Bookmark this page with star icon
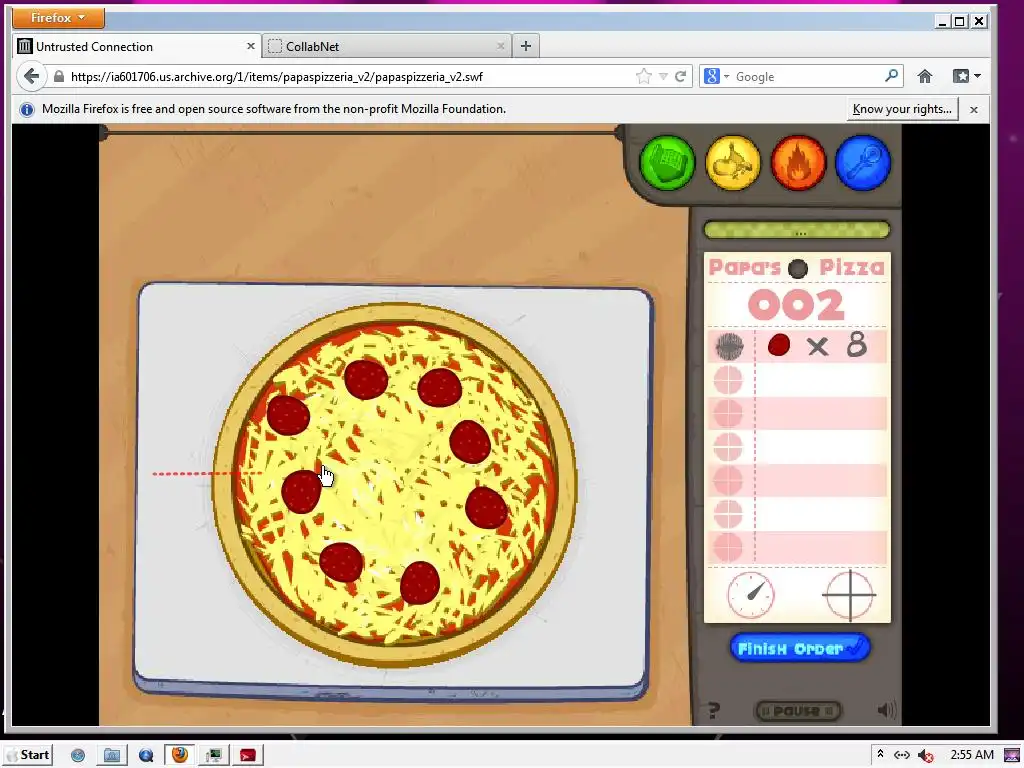This screenshot has height=768, width=1024. click(x=643, y=76)
